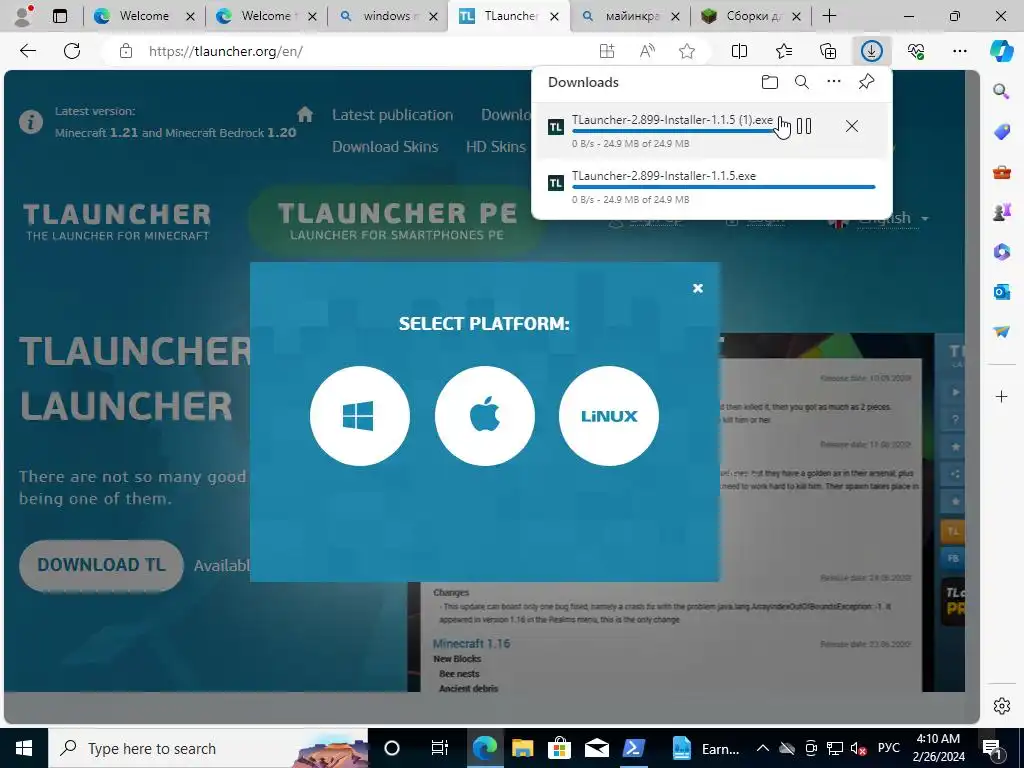Open Drop paper plane in sidebar
This screenshot has height=768, width=1024.
(x=1001, y=332)
